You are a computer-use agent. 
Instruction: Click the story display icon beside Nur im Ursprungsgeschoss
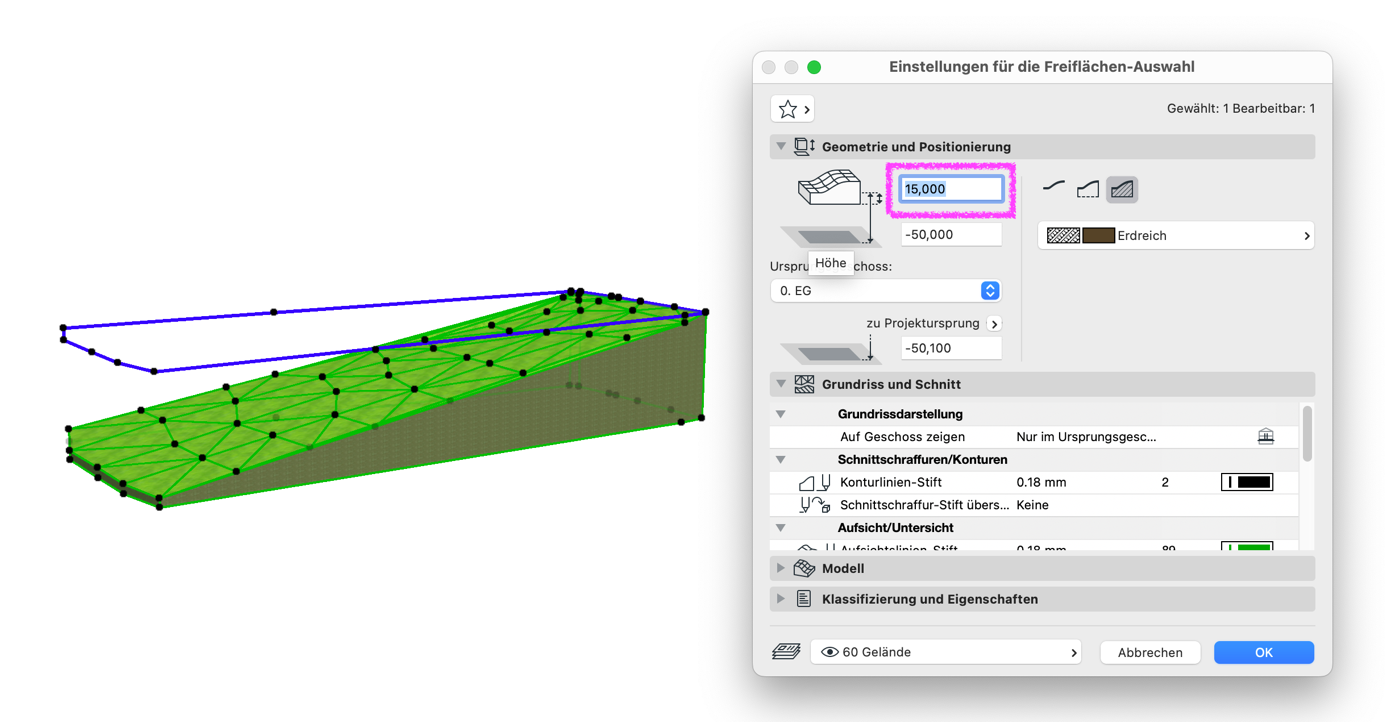tap(1266, 437)
